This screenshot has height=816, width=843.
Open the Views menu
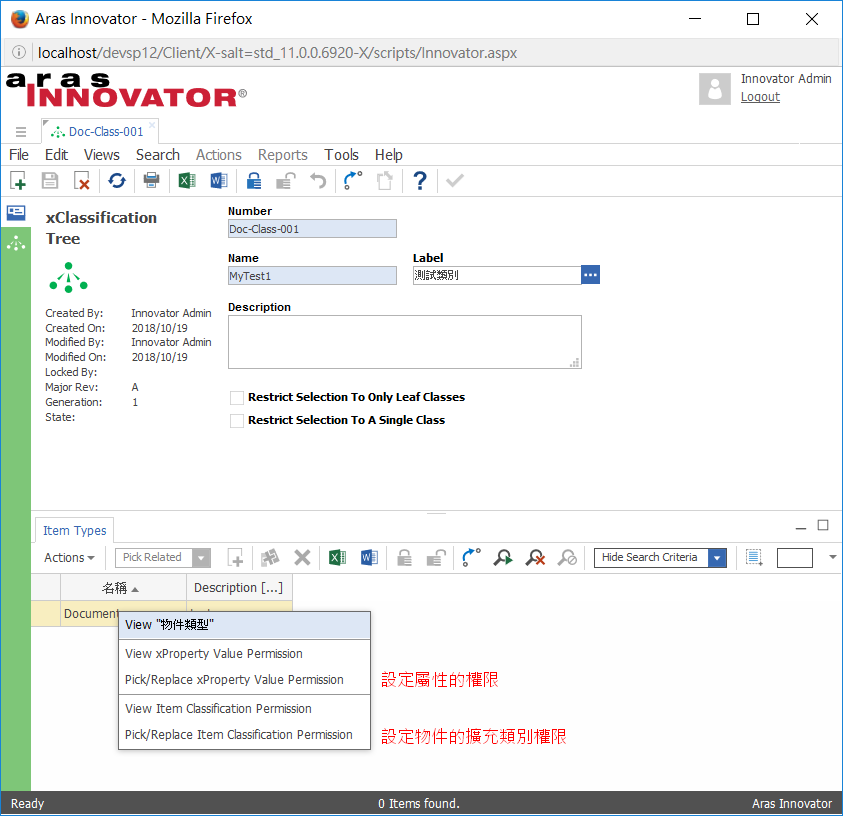(x=102, y=155)
